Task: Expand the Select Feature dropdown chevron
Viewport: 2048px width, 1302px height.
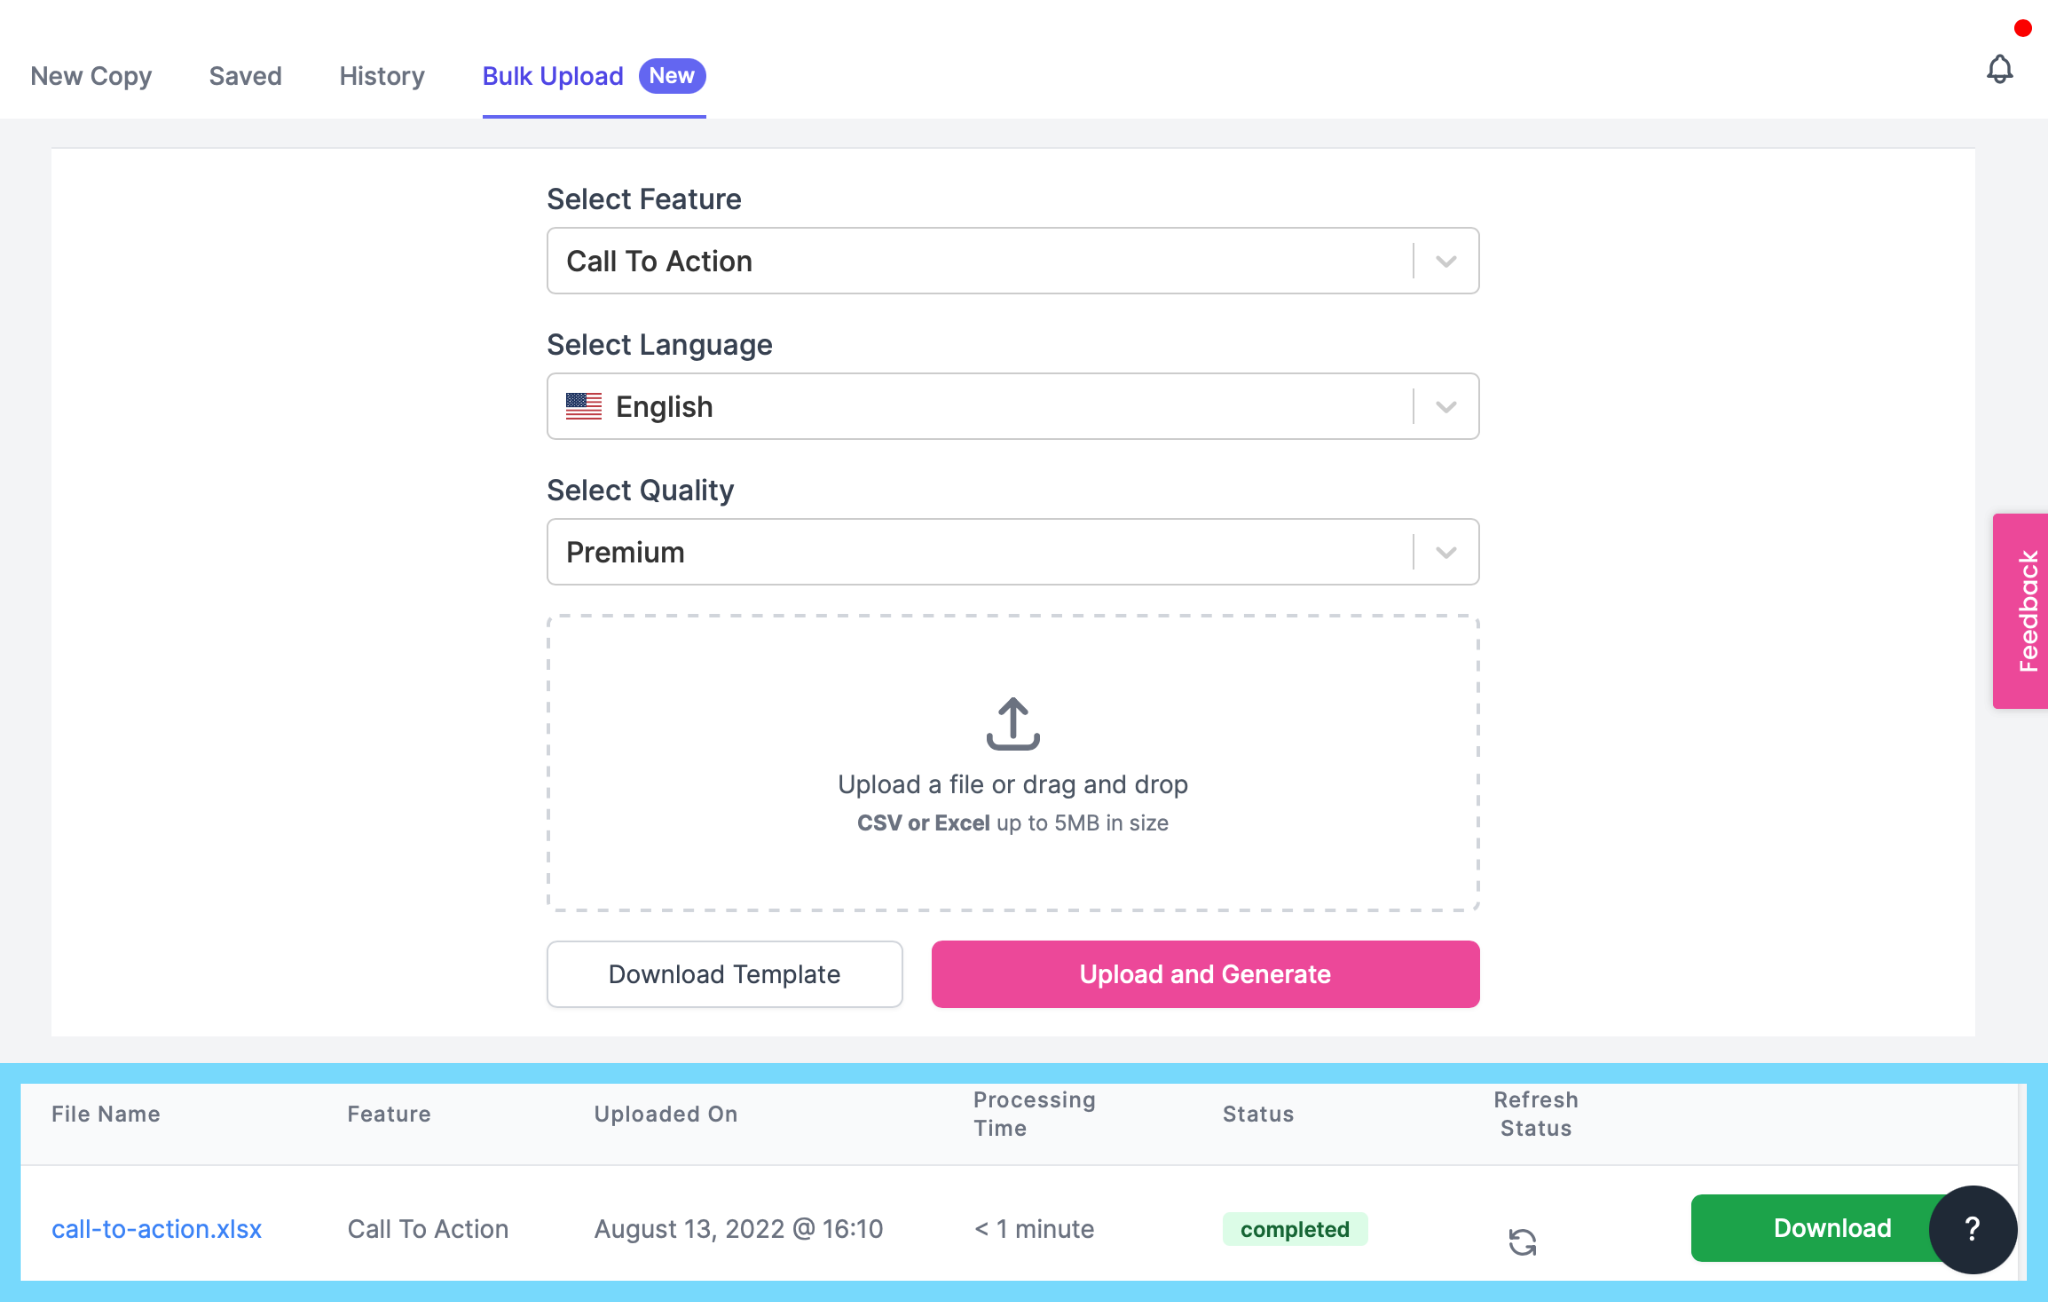Action: coord(1446,262)
